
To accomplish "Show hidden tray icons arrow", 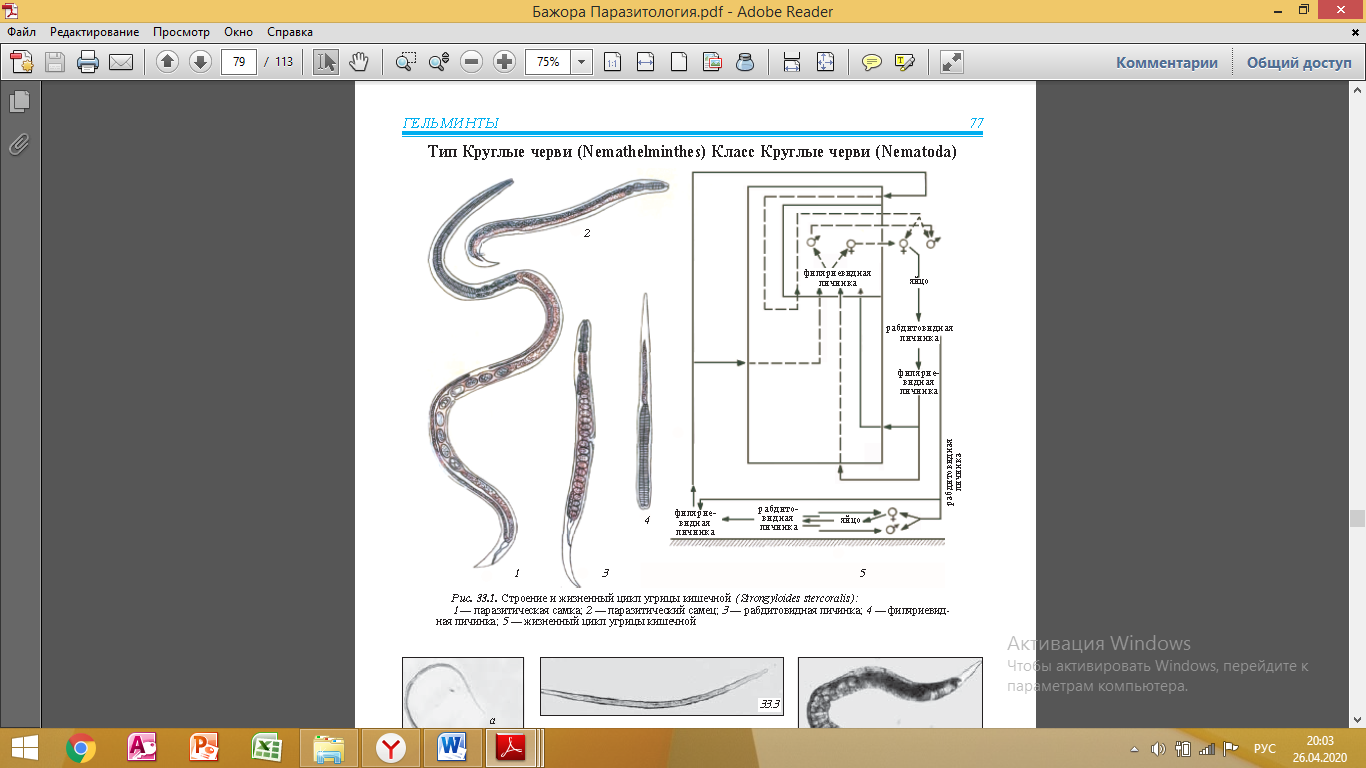I will pyautogui.click(x=1136, y=748).
